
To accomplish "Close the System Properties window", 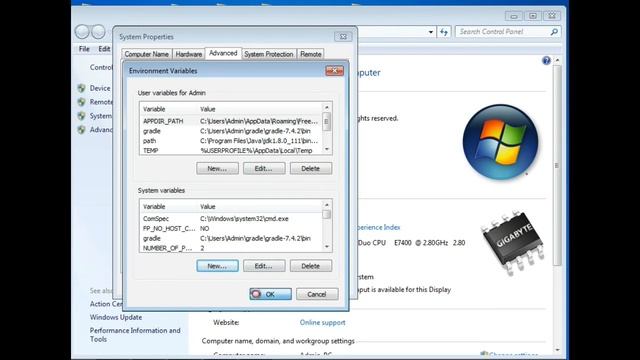I will click(x=343, y=37).
